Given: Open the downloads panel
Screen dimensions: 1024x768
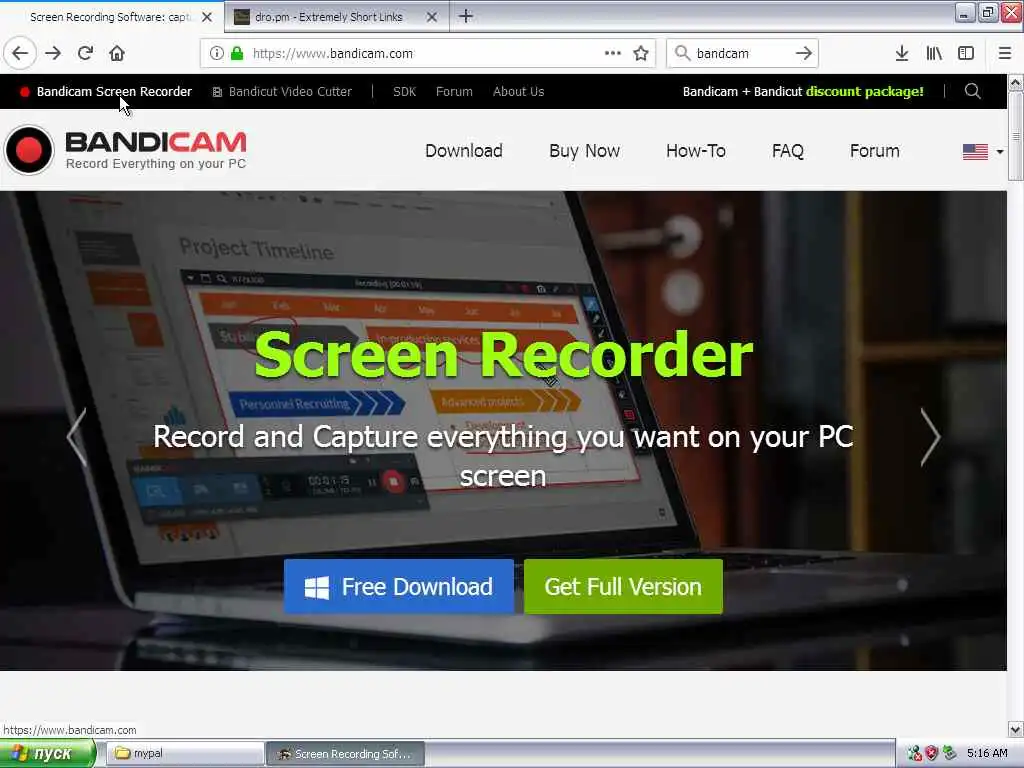Looking at the screenshot, I should coord(901,53).
